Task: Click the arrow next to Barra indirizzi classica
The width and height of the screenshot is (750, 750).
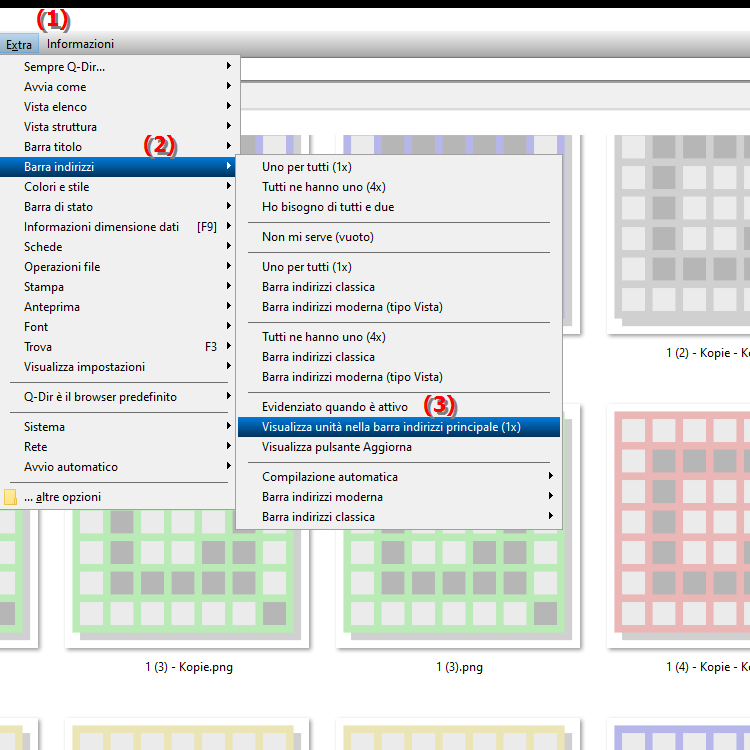Action: point(551,517)
